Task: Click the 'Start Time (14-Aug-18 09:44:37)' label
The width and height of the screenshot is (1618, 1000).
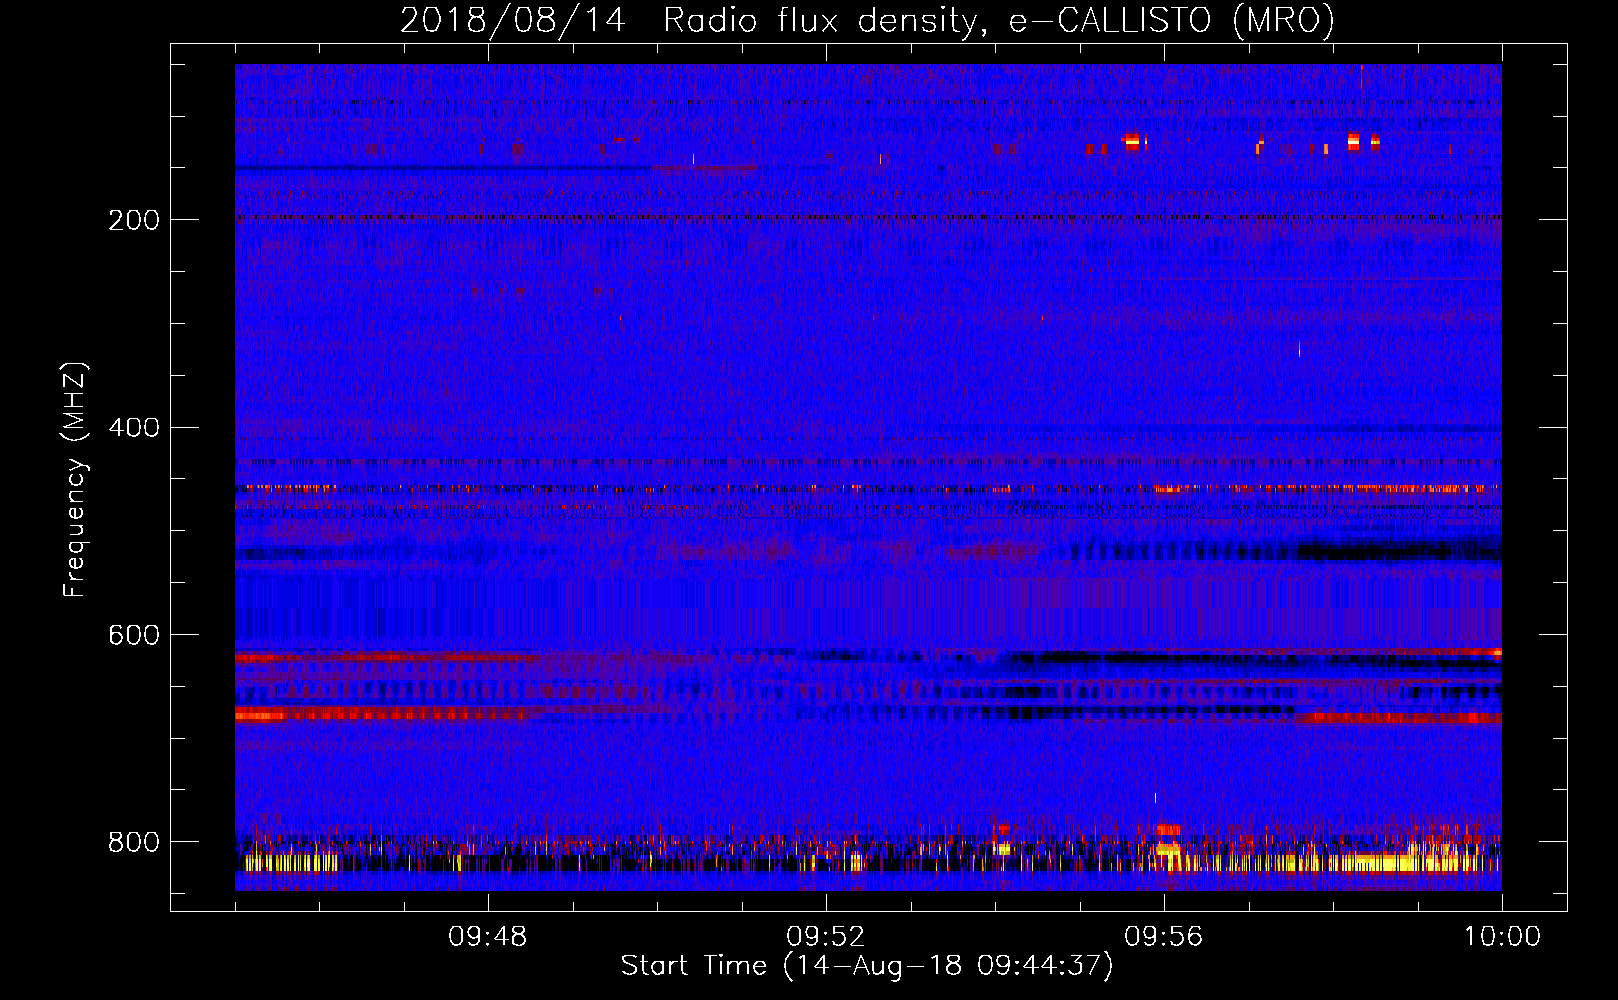Action: (867, 966)
